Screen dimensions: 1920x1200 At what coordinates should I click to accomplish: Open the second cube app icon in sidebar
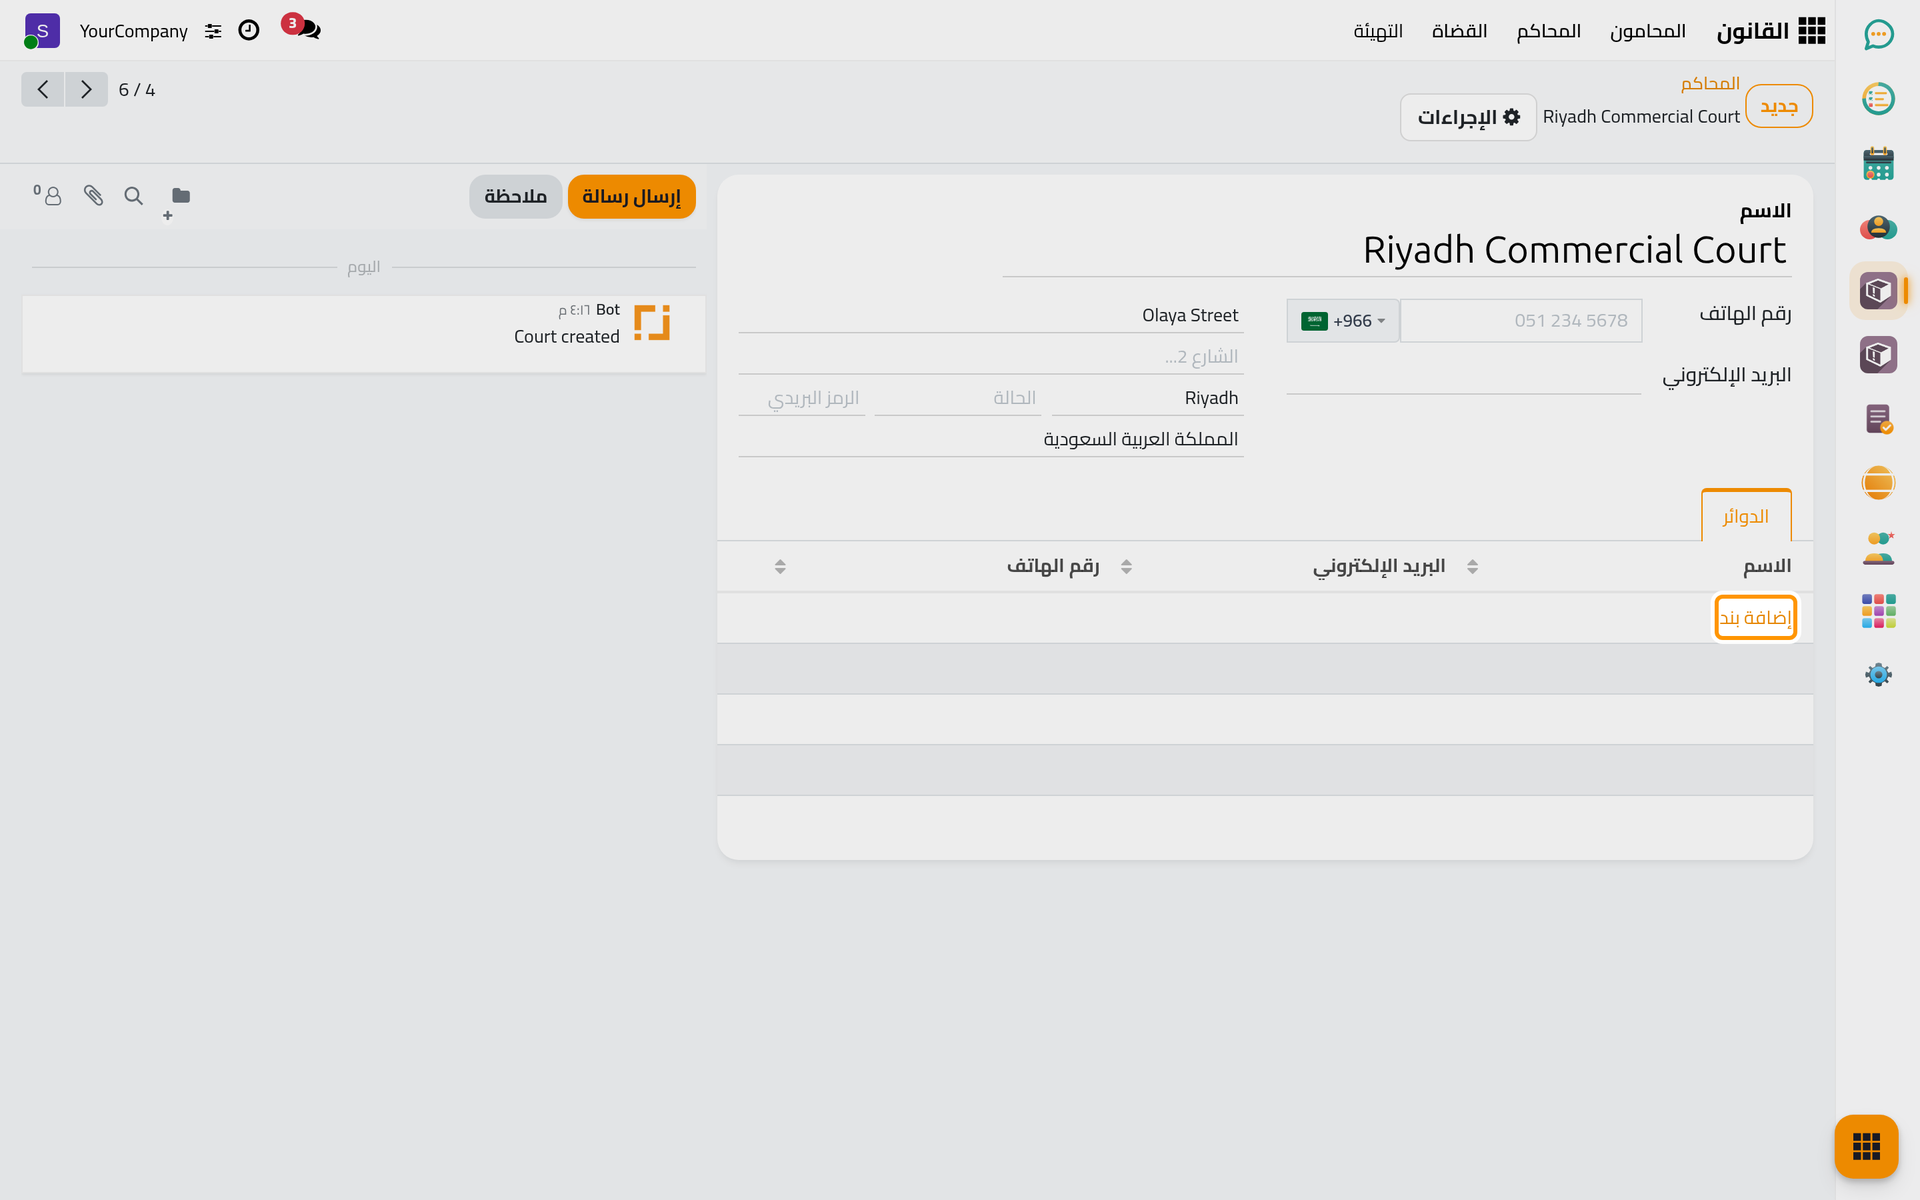coord(1878,355)
